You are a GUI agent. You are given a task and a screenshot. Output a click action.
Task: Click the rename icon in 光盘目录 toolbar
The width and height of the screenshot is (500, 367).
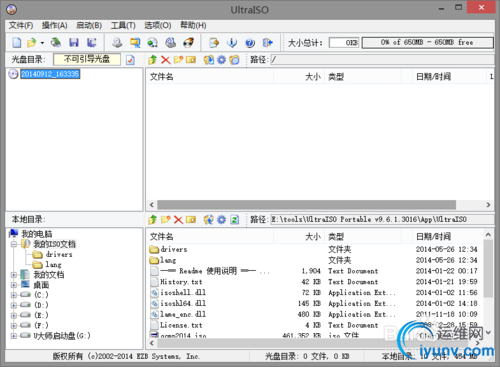coord(191,60)
